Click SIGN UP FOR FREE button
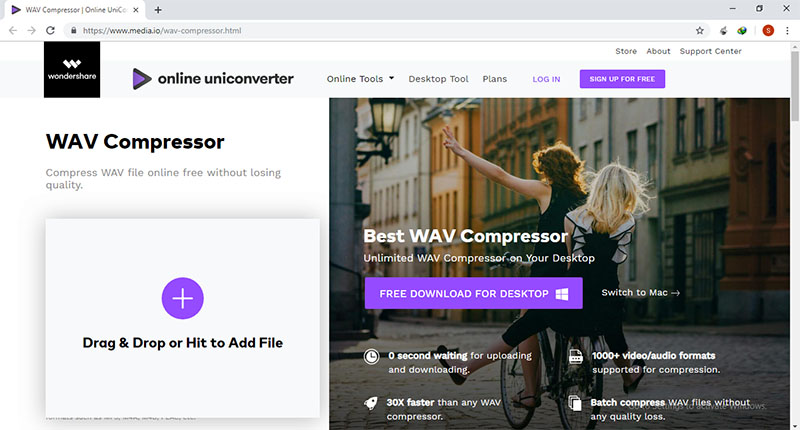This screenshot has width=800, height=430. click(x=622, y=79)
